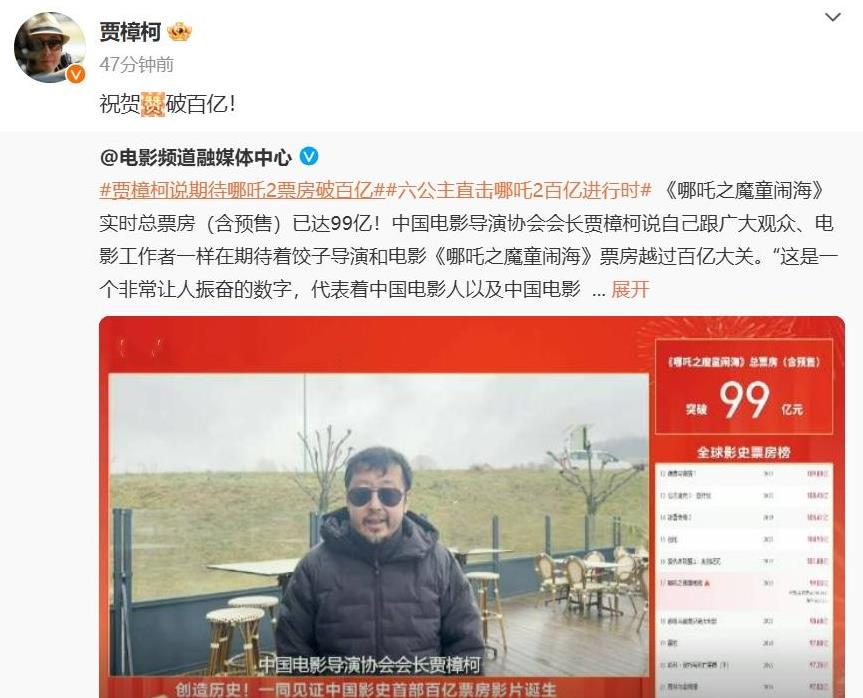Open hashtag #贾樟柯说期待哪吒2票房破百亿#
The height and width of the screenshot is (698, 863).
point(242,190)
